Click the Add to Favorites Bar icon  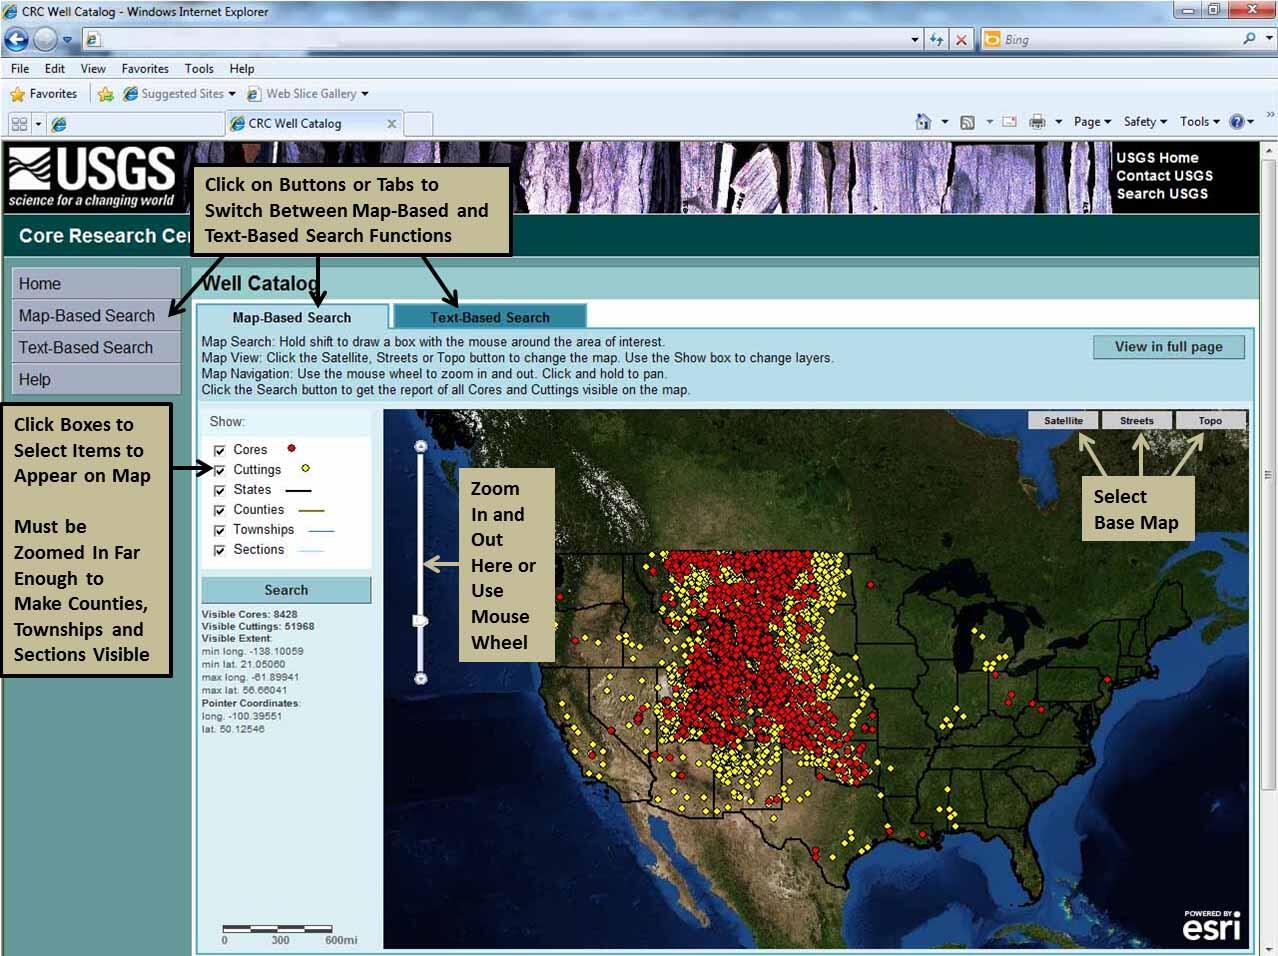(105, 94)
